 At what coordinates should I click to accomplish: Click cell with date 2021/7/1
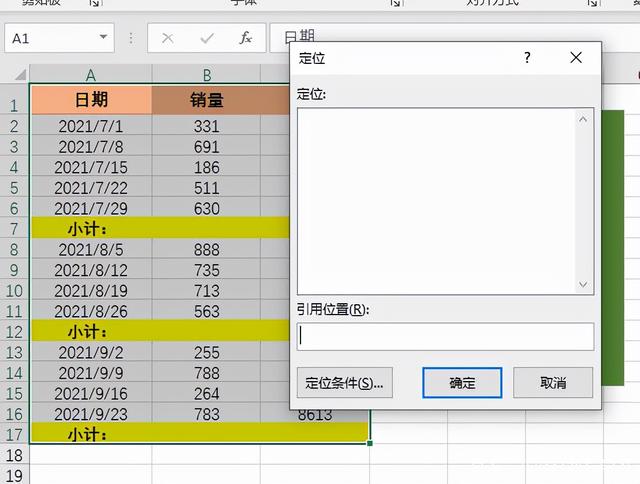point(91,126)
